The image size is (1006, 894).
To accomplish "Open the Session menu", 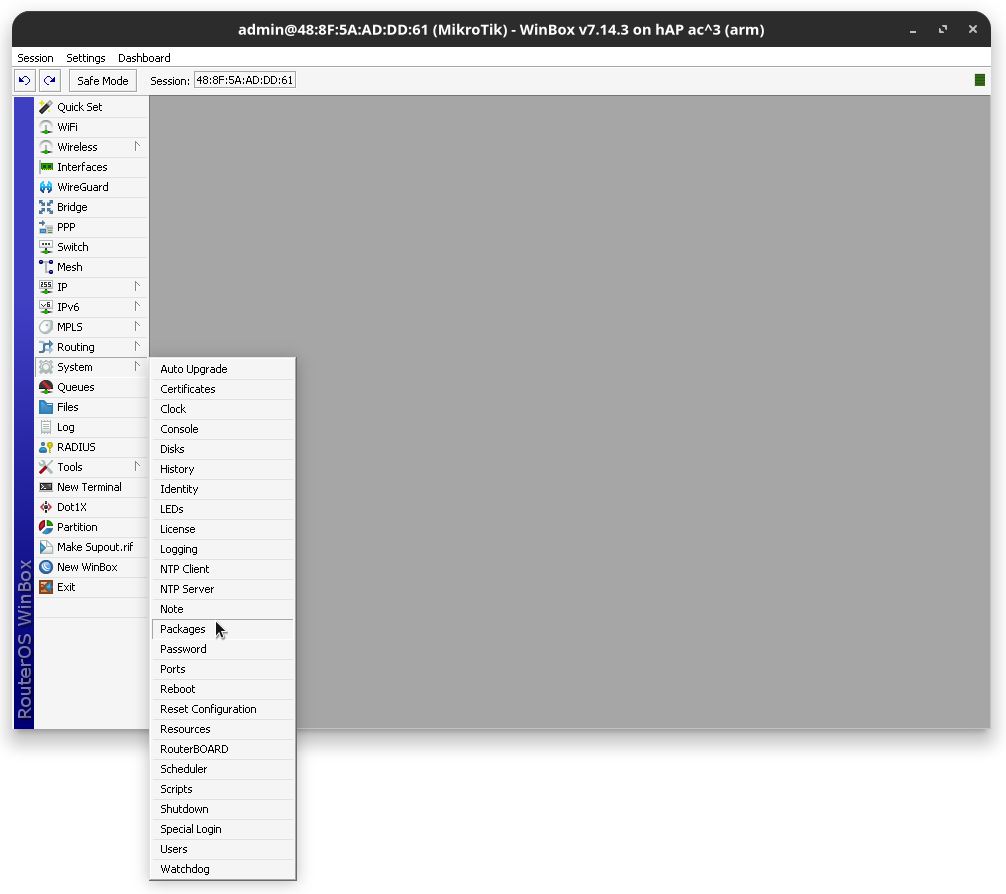I will (35, 58).
